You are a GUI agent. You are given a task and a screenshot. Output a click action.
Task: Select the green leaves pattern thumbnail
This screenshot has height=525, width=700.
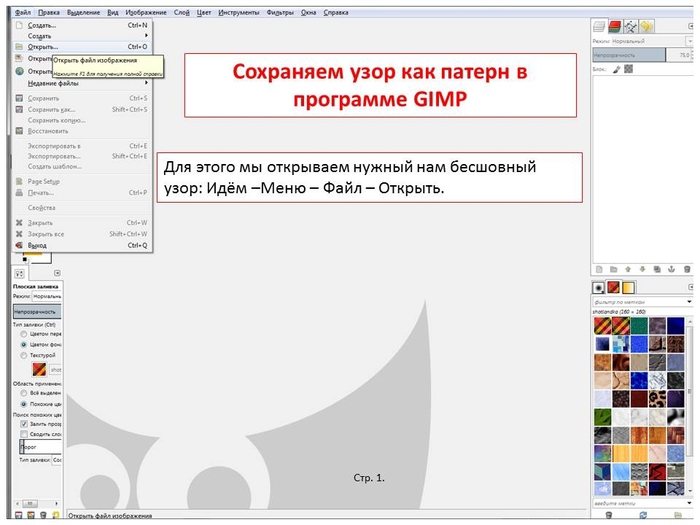coord(602,417)
